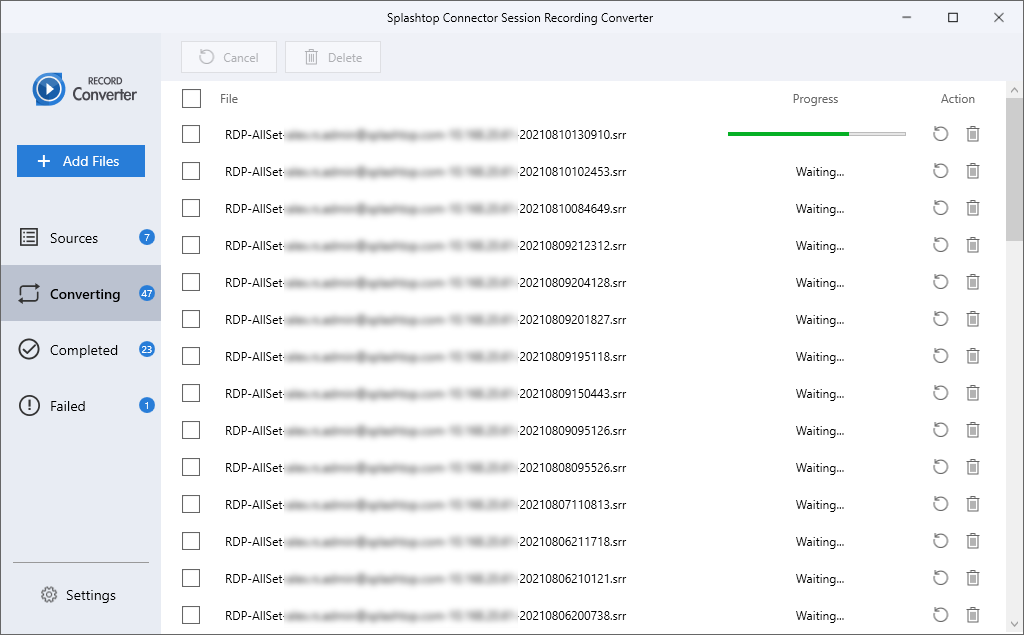Check the box for file 20210810084649.srr

[191, 208]
